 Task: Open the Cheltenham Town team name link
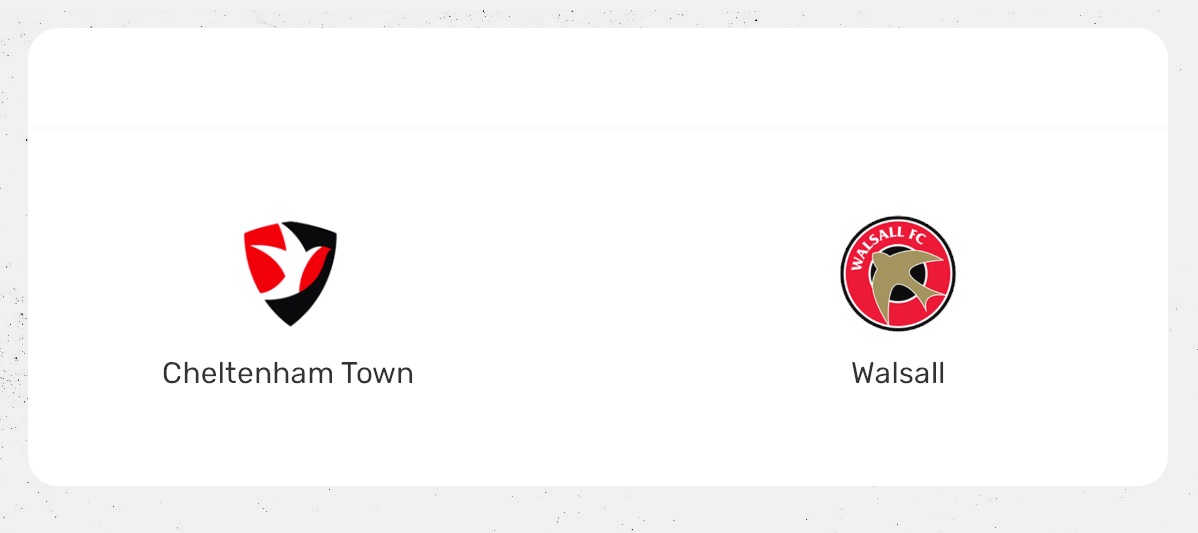pos(288,373)
